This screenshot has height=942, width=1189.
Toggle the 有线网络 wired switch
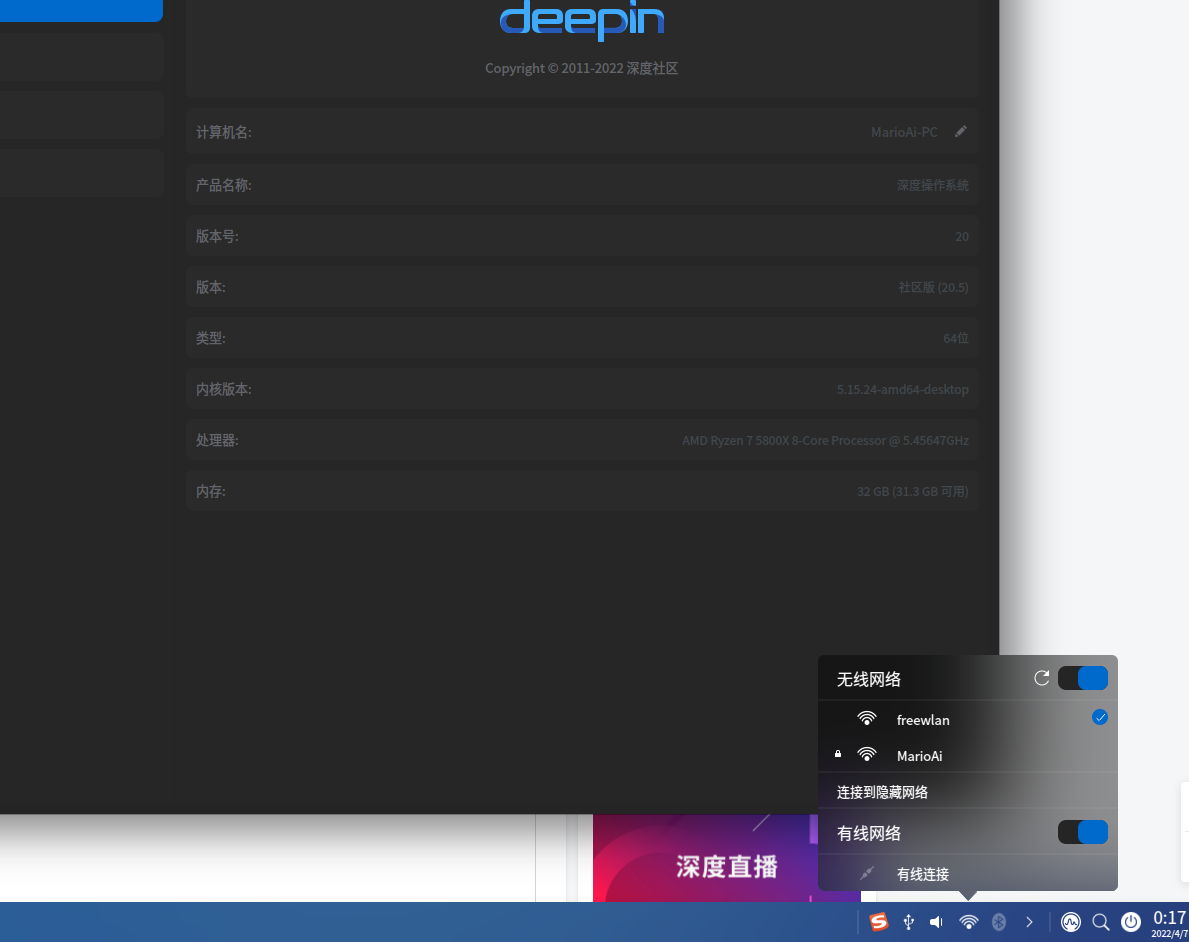click(1083, 832)
